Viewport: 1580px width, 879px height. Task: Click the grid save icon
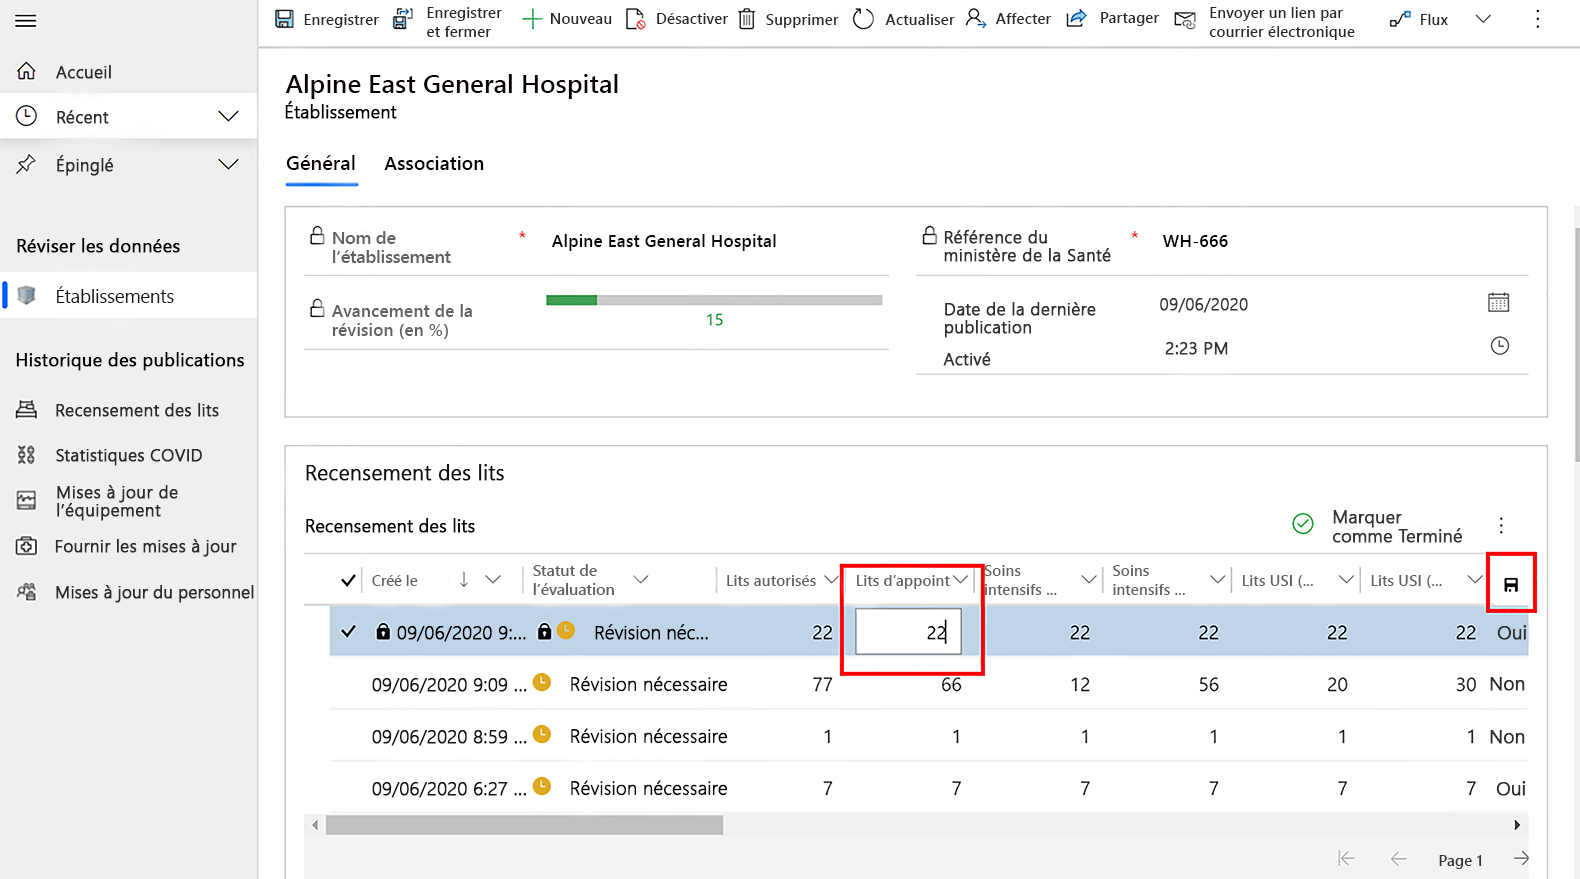(x=1511, y=585)
